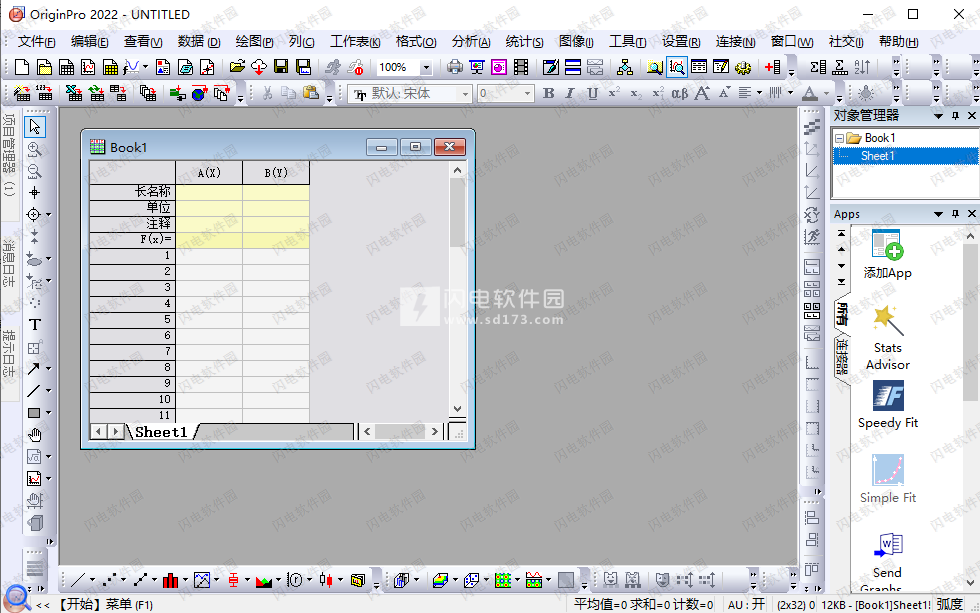The height and width of the screenshot is (613, 980).
Task: Click the Line plot icon
Action: [78, 581]
